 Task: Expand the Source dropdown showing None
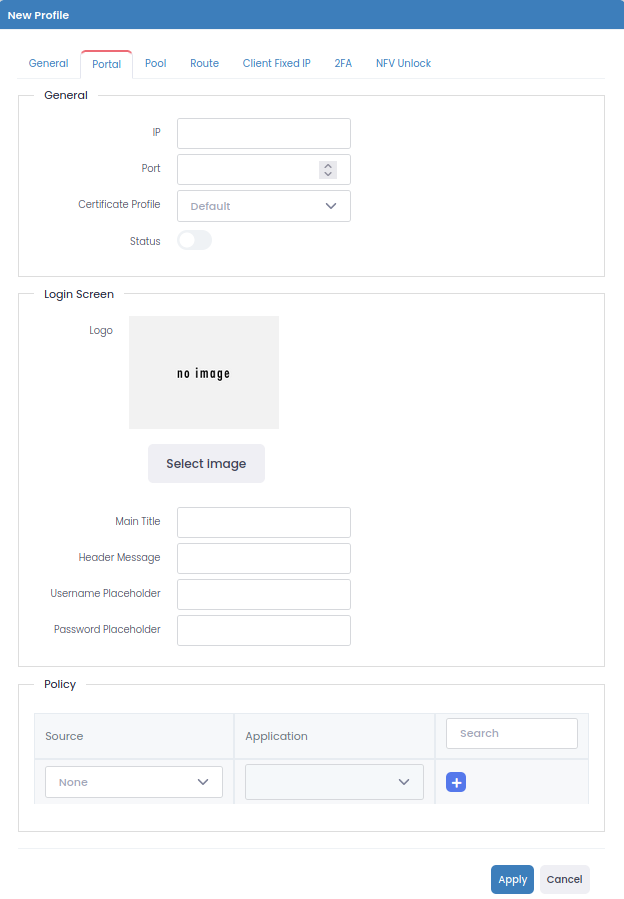pyautogui.click(x=134, y=782)
